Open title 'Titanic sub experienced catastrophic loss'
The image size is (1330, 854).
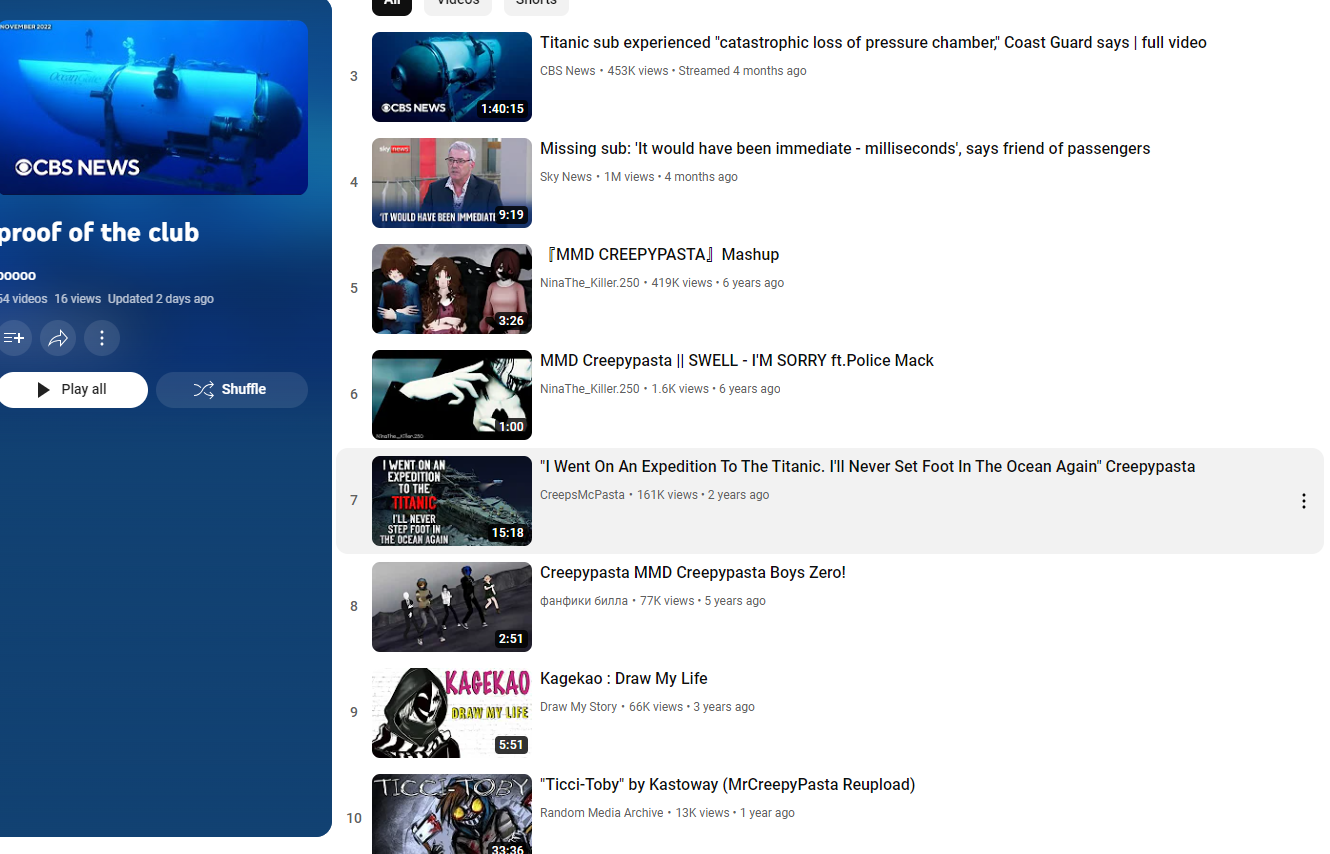click(873, 43)
